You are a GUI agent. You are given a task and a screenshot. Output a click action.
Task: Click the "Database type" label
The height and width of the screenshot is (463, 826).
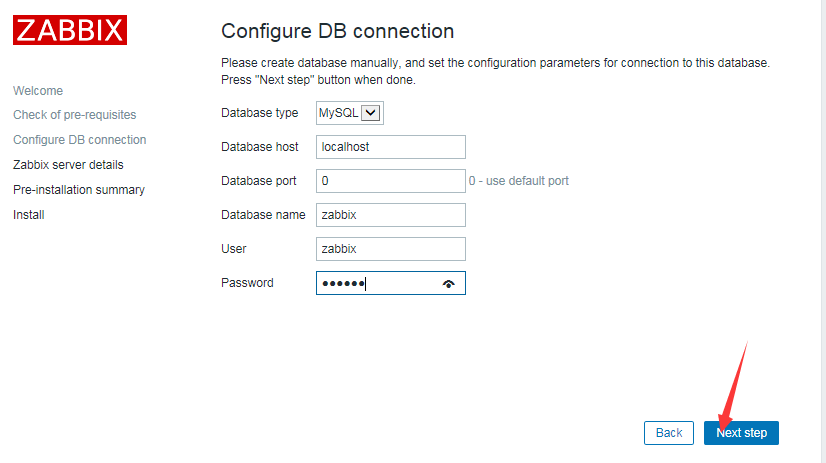point(260,114)
